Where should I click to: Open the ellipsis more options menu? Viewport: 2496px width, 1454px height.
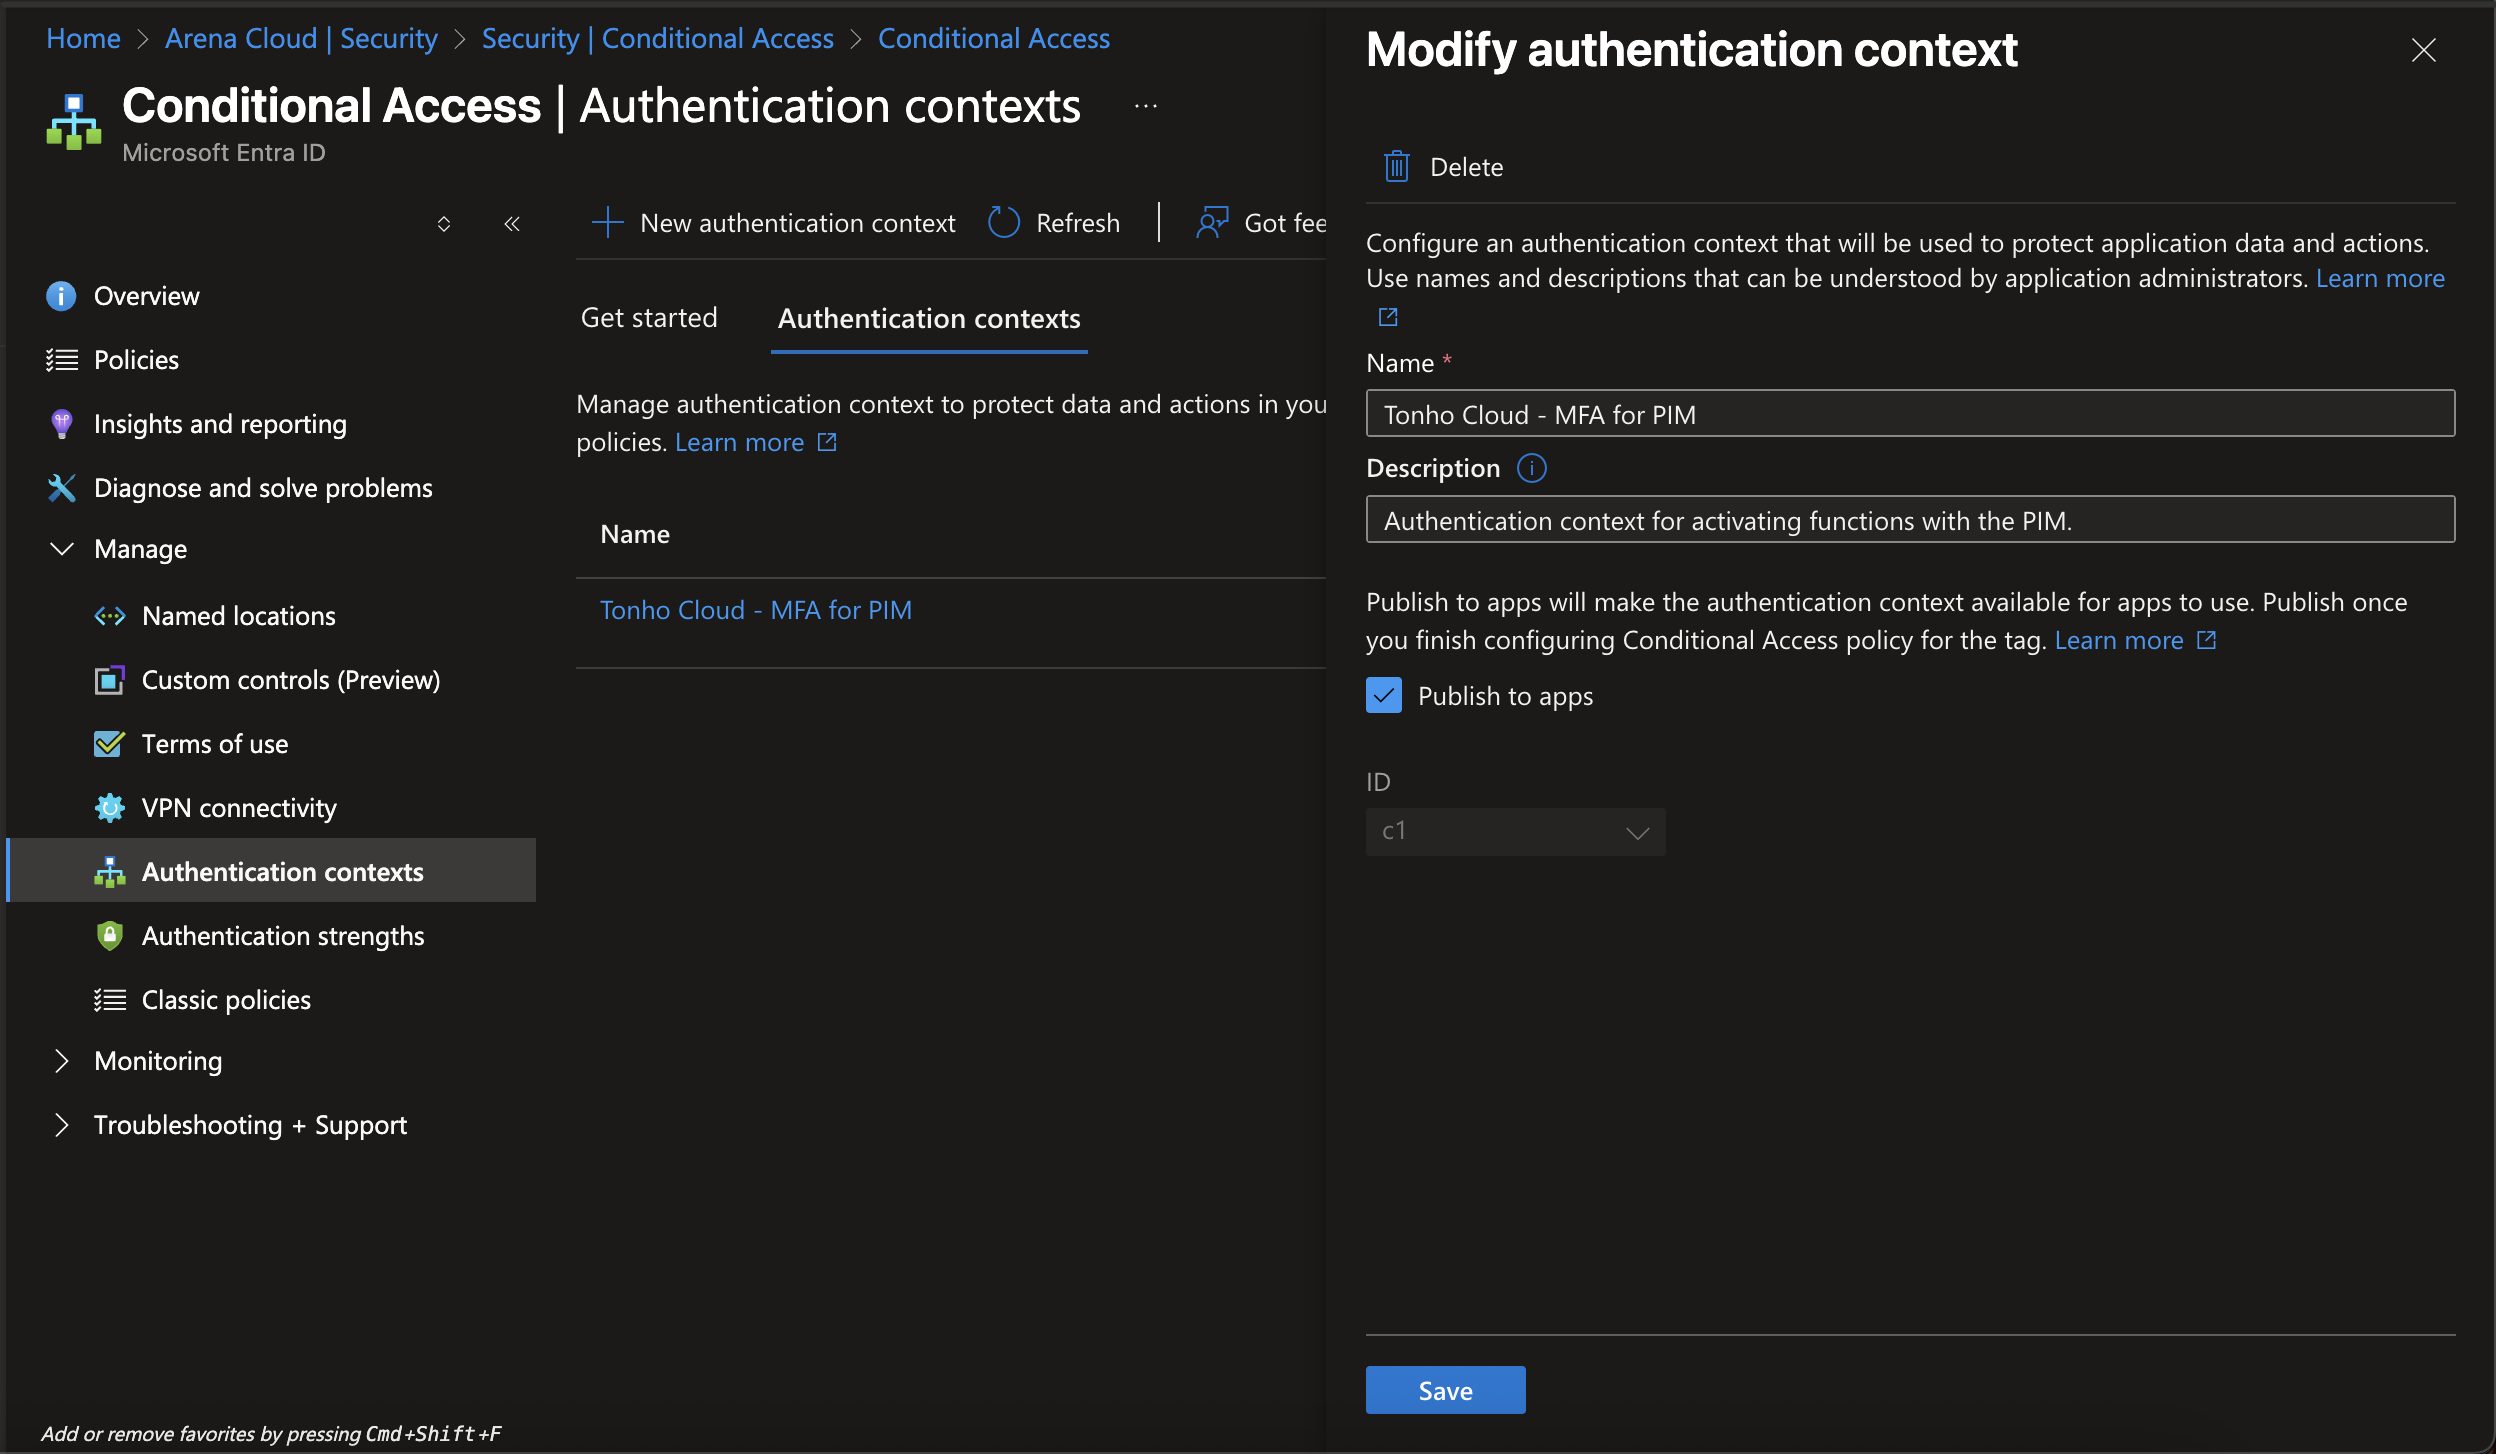click(x=1146, y=106)
